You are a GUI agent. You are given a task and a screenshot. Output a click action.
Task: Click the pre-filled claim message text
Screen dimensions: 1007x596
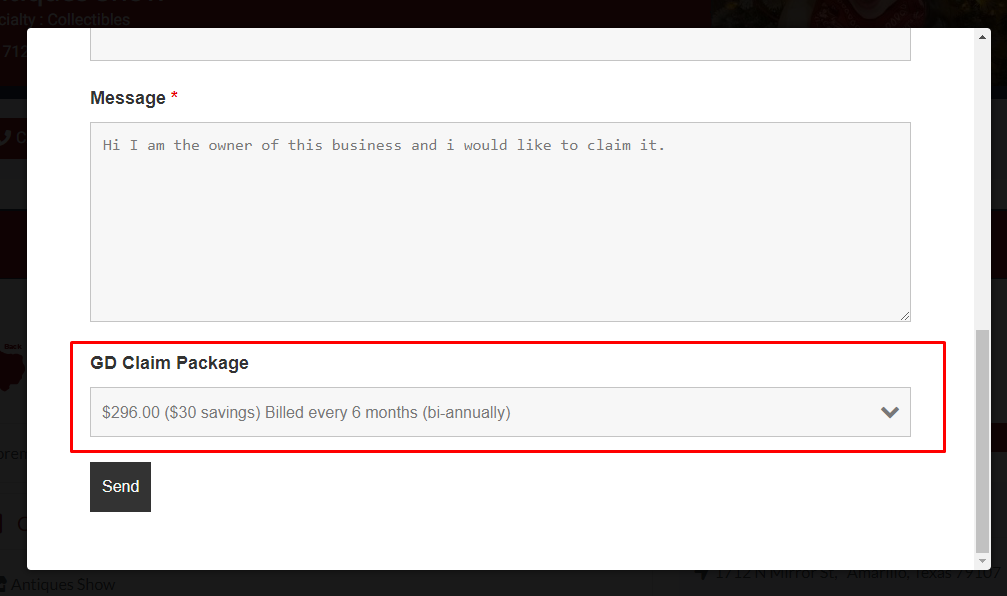click(x=384, y=146)
